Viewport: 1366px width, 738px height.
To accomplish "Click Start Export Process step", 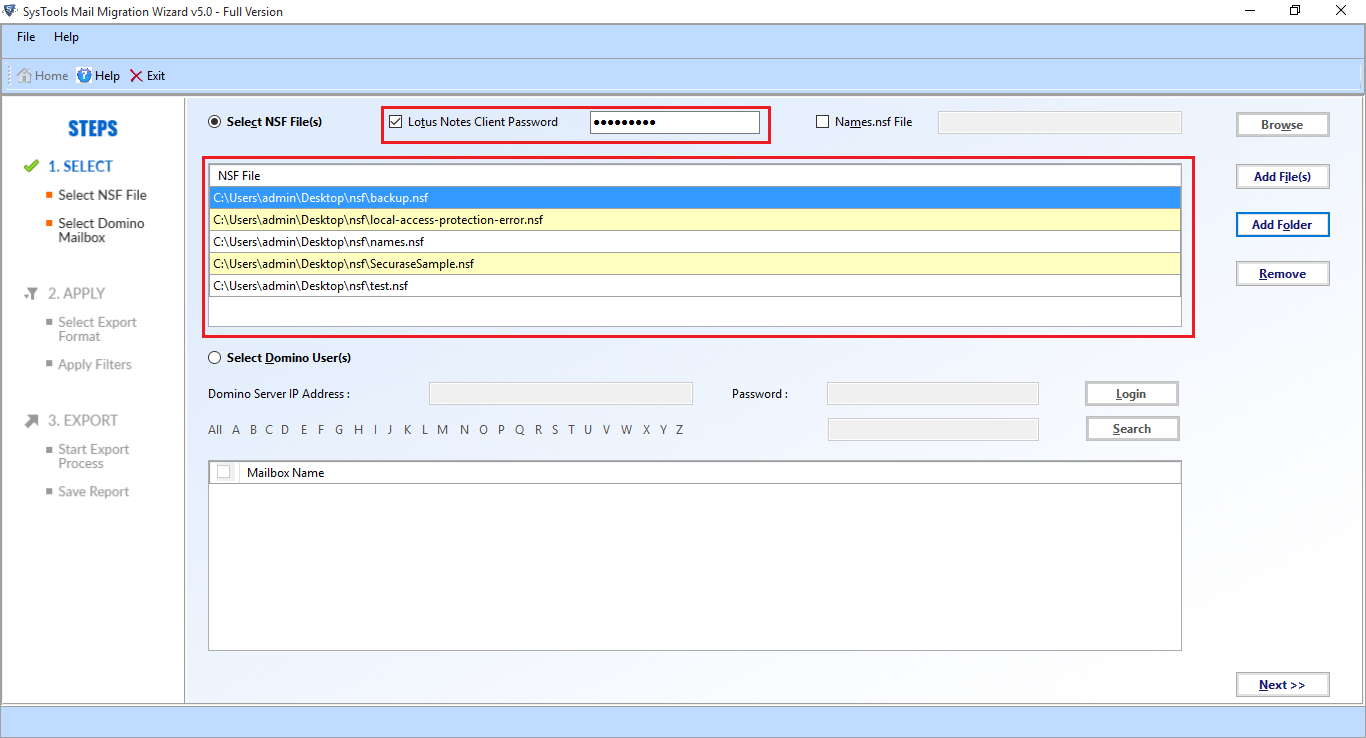I will coord(93,456).
